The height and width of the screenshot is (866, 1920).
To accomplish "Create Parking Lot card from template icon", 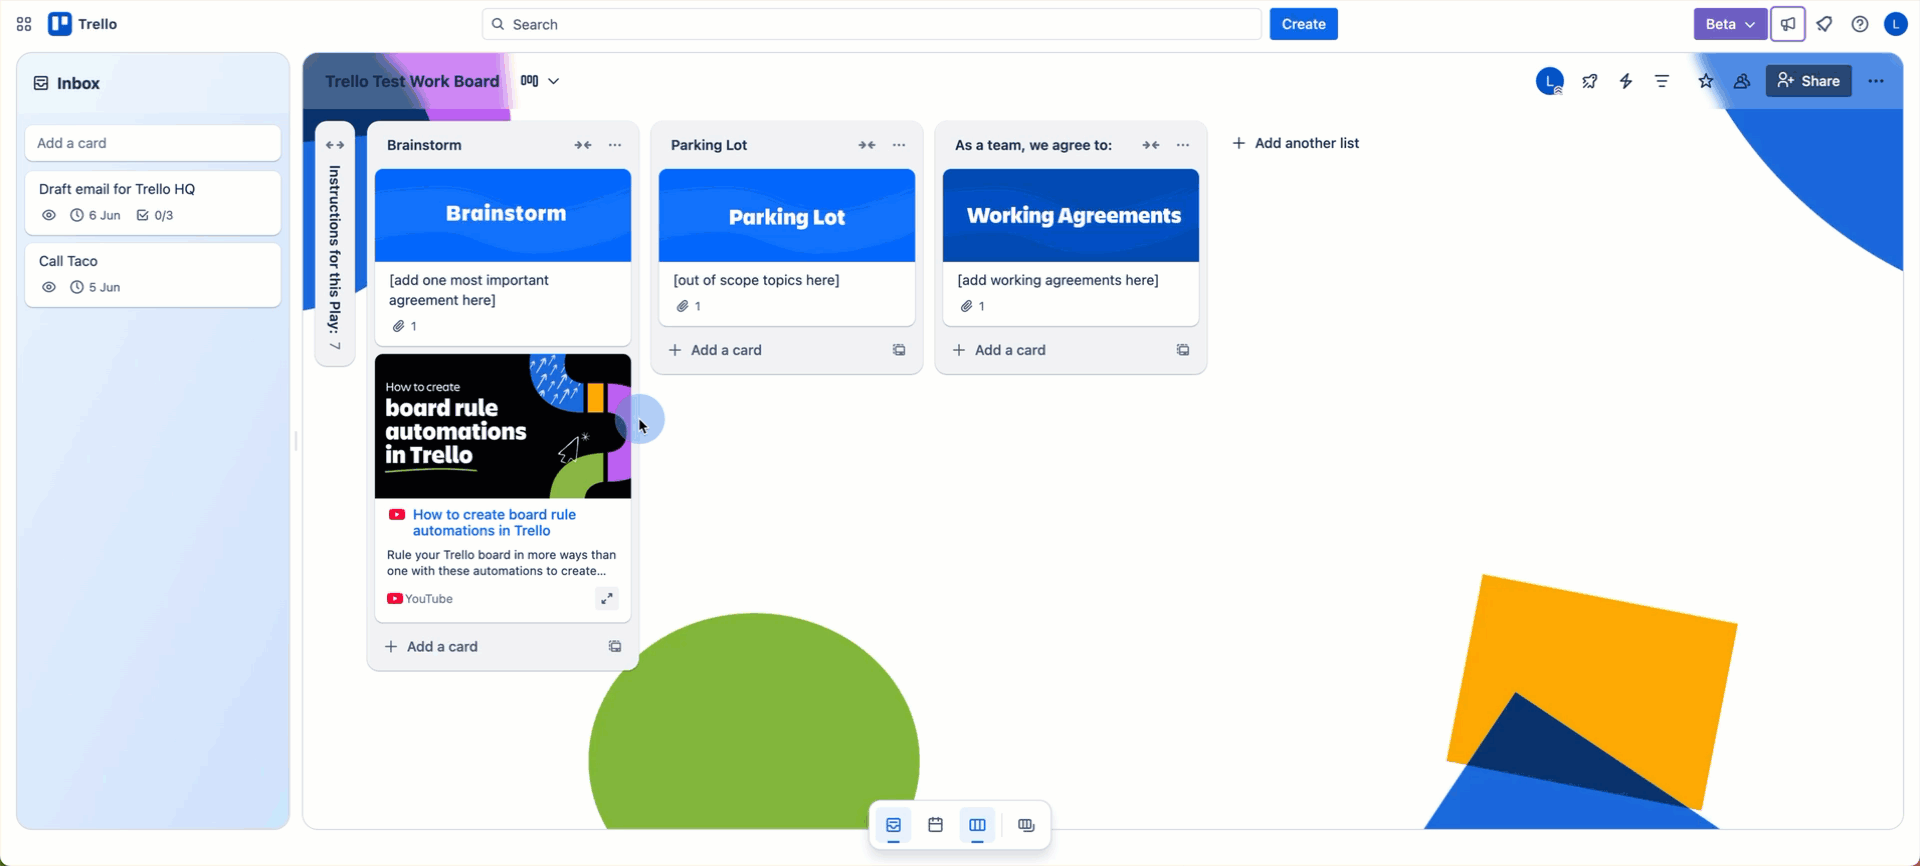I will 899,350.
